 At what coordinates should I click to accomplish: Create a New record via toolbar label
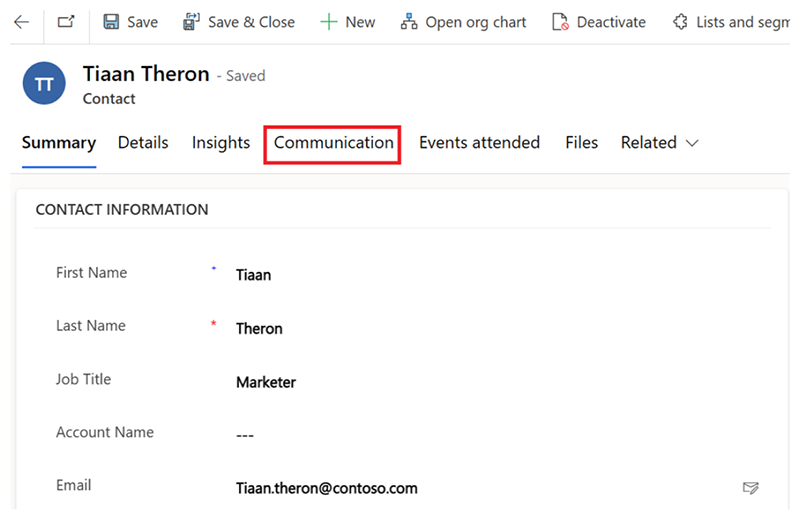[x=360, y=22]
